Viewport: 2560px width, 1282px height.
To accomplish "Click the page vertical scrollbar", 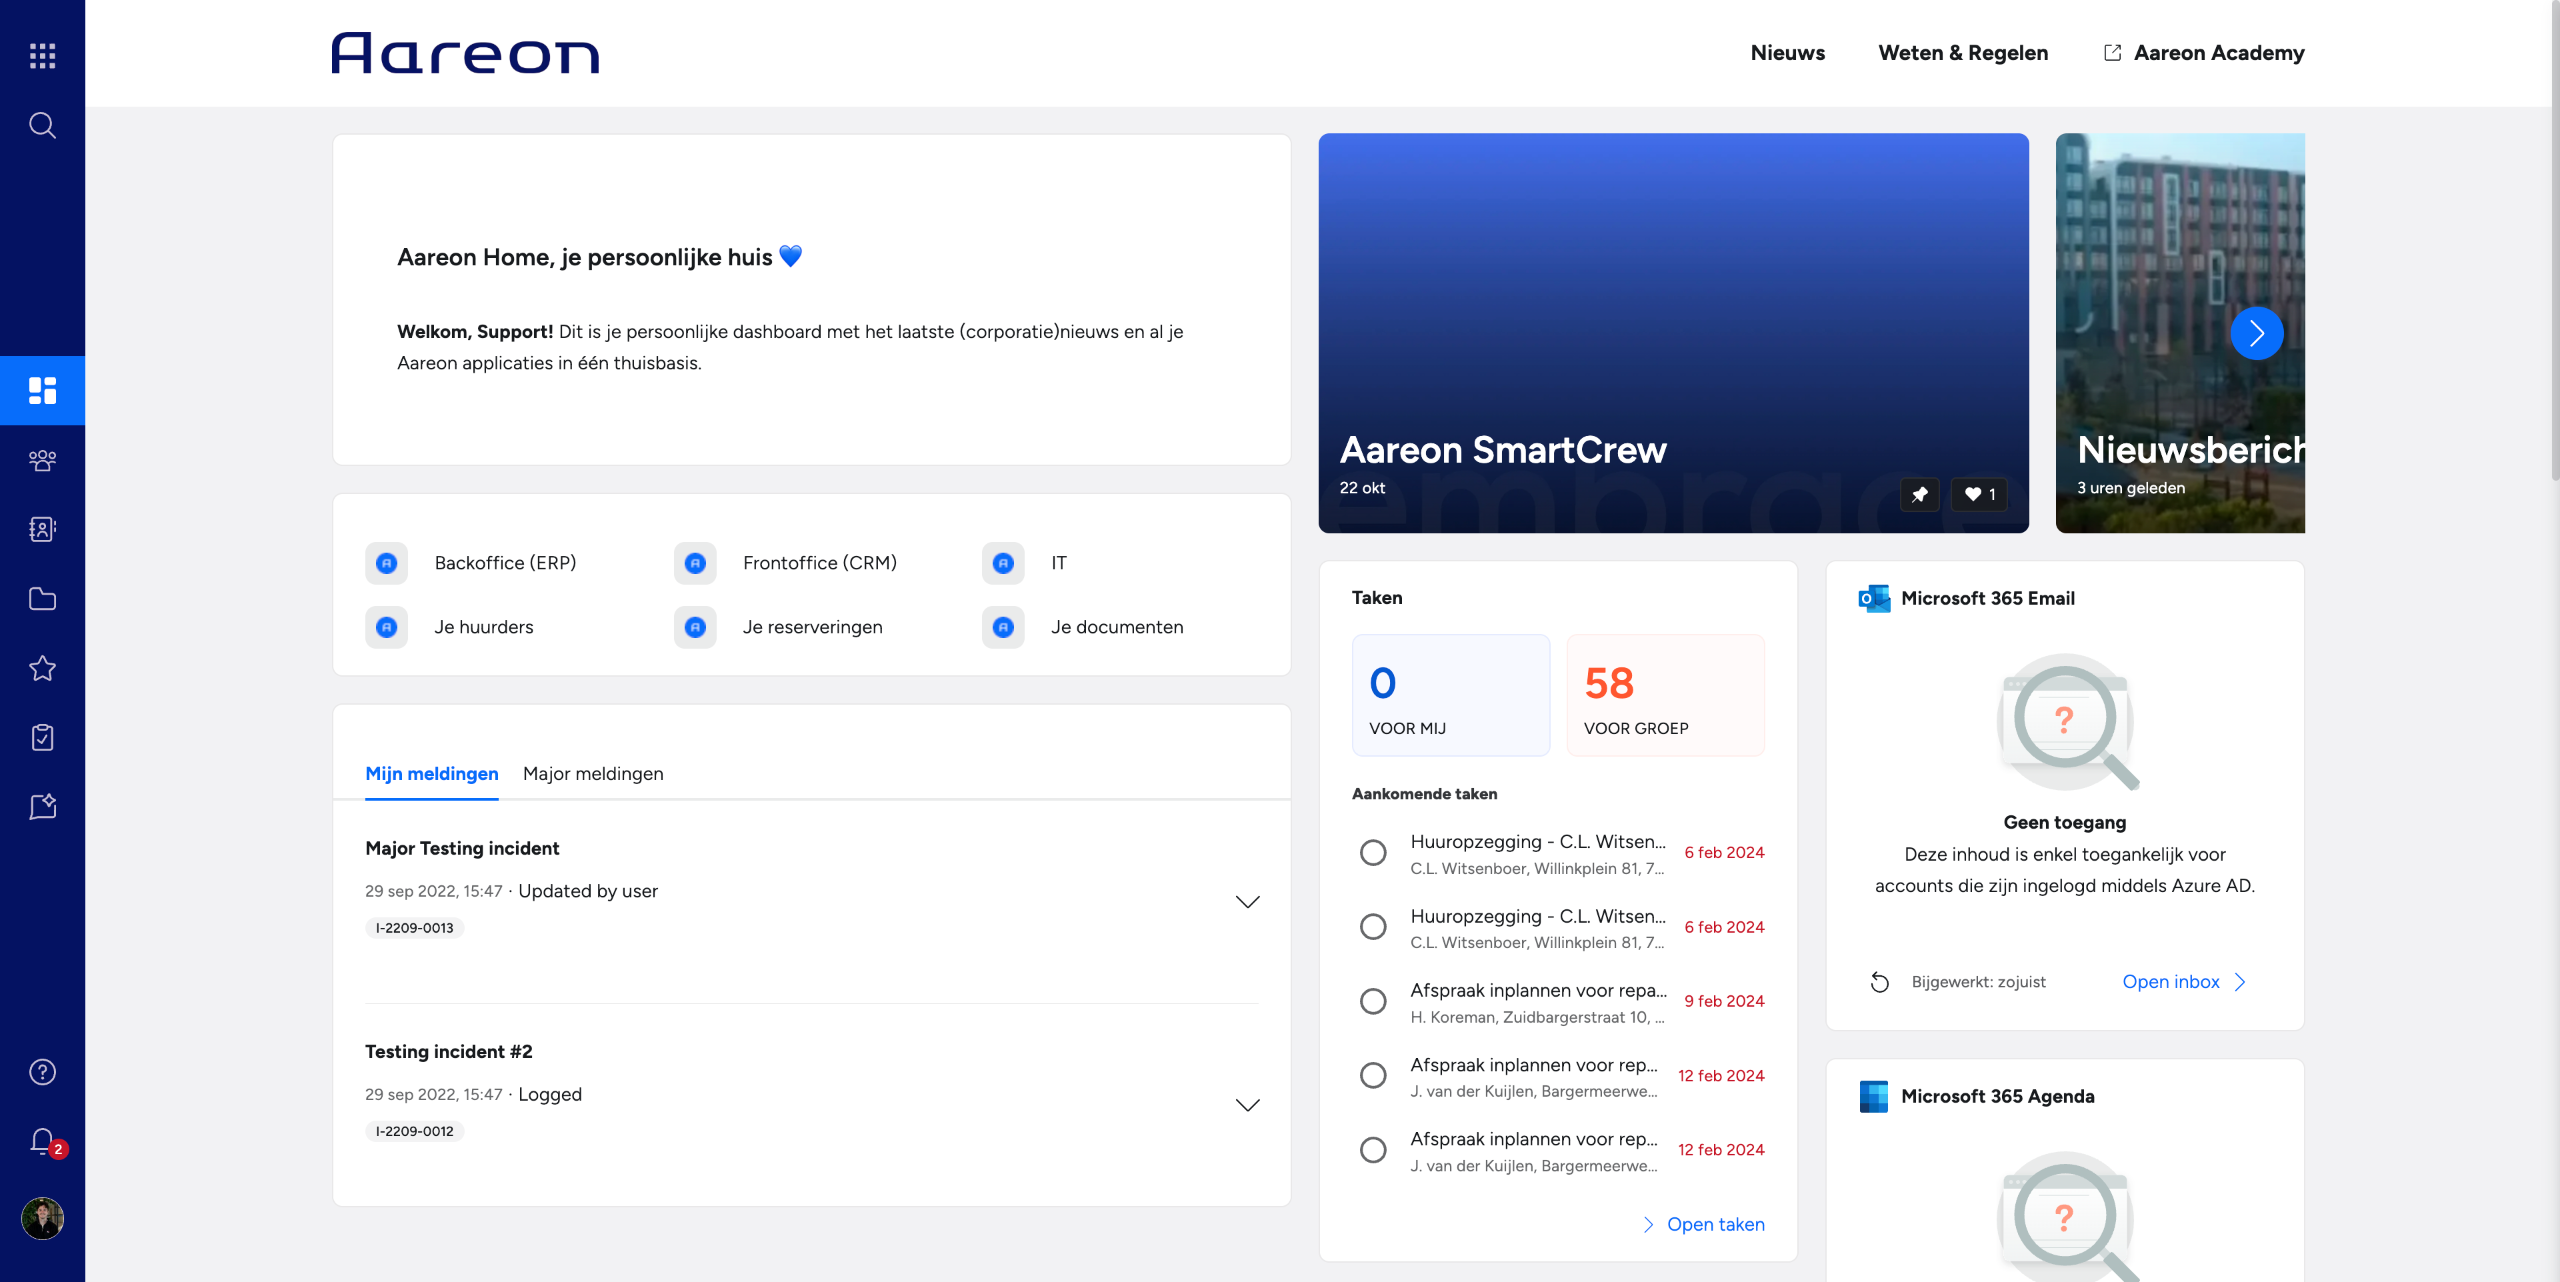I will point(2554,240).
